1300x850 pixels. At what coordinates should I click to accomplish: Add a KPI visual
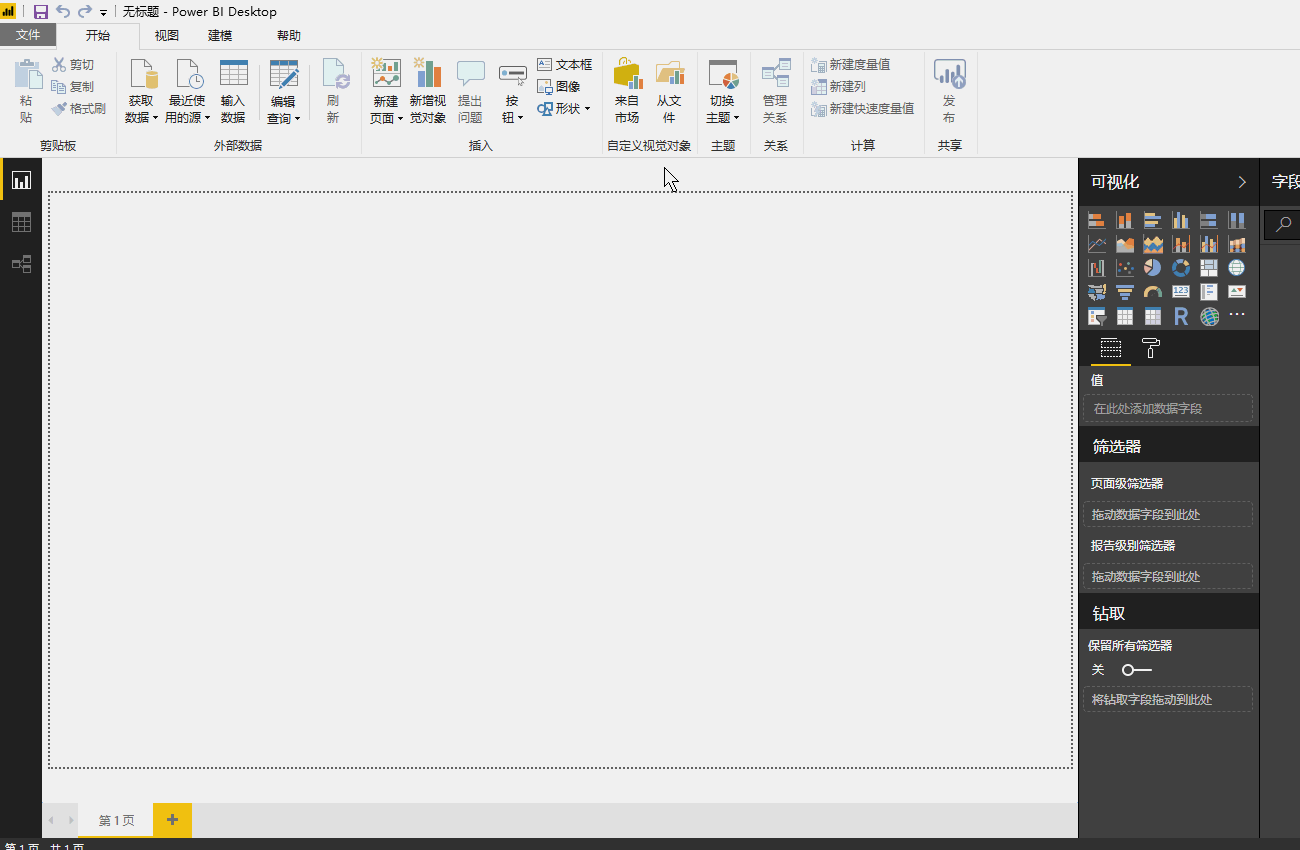(1237, 292)
